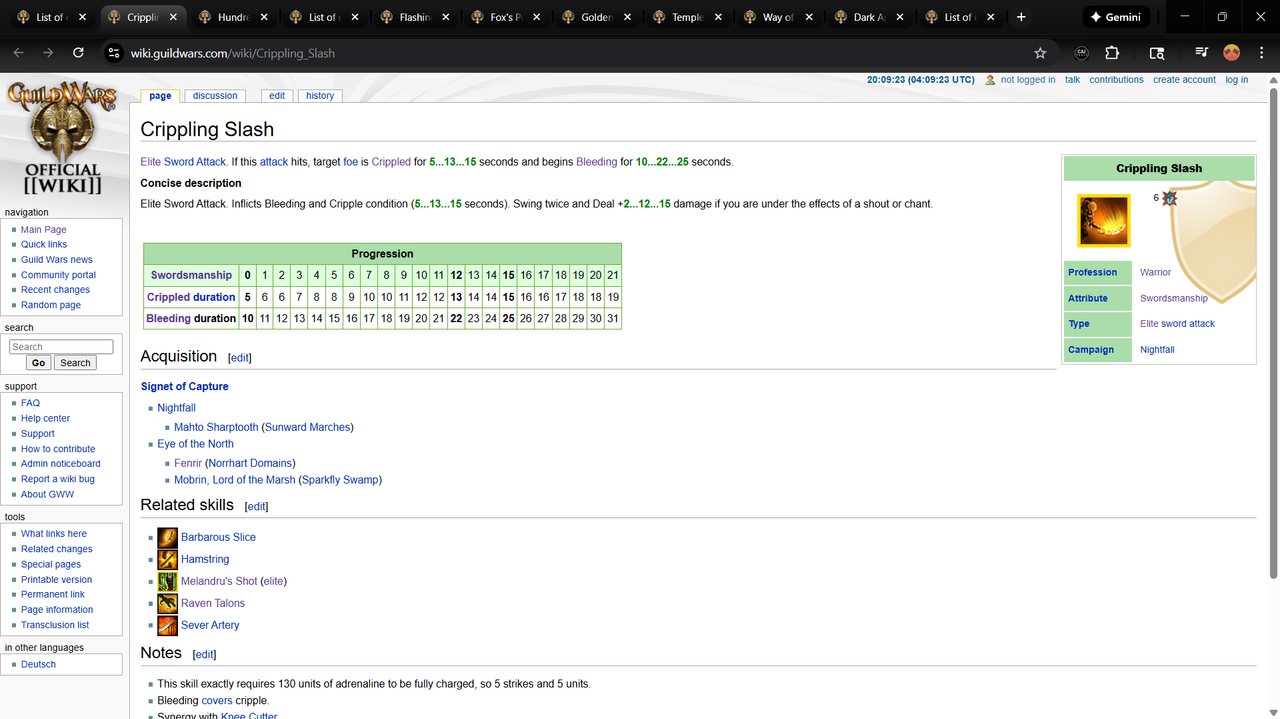Click the Crippling Slash skill icon in infobox
The height and width of the screenshot is (719, 1280).
1104,221
